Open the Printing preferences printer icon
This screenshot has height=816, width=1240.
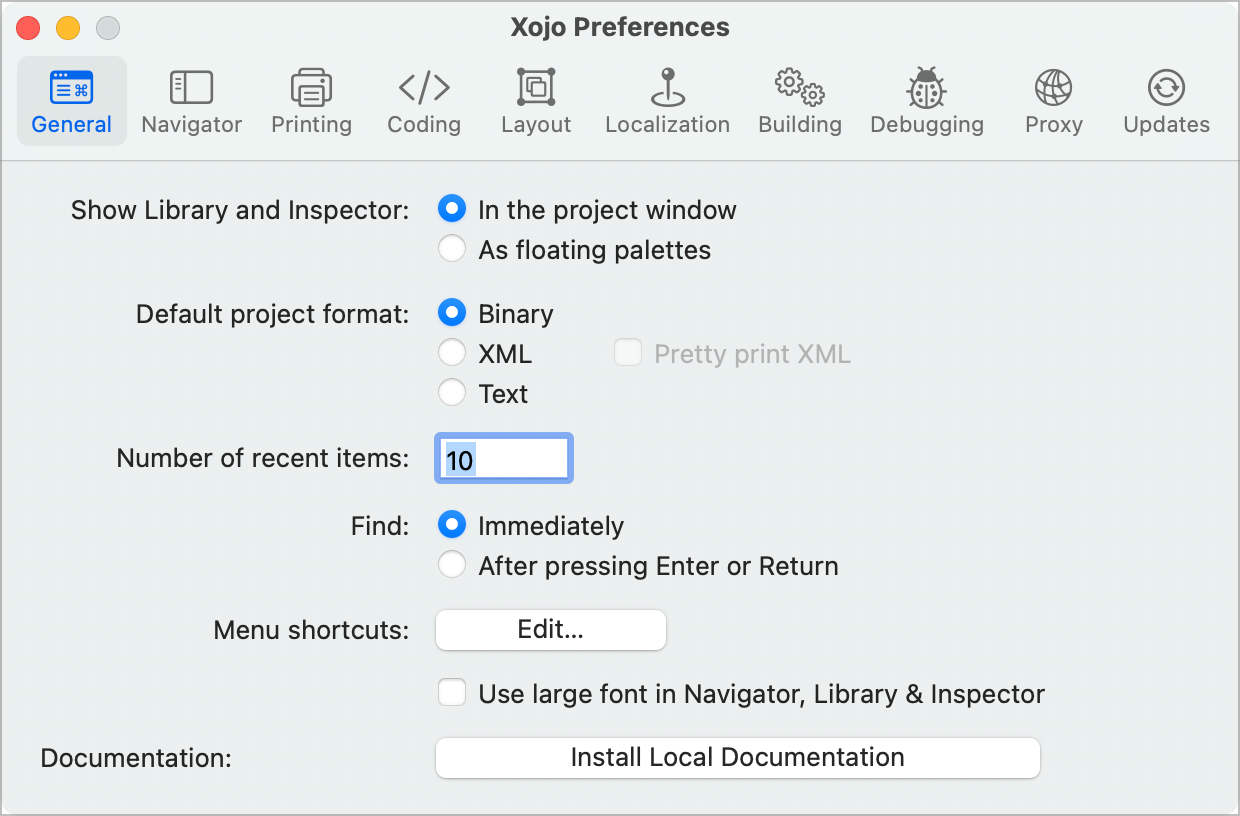click(311, 88)
